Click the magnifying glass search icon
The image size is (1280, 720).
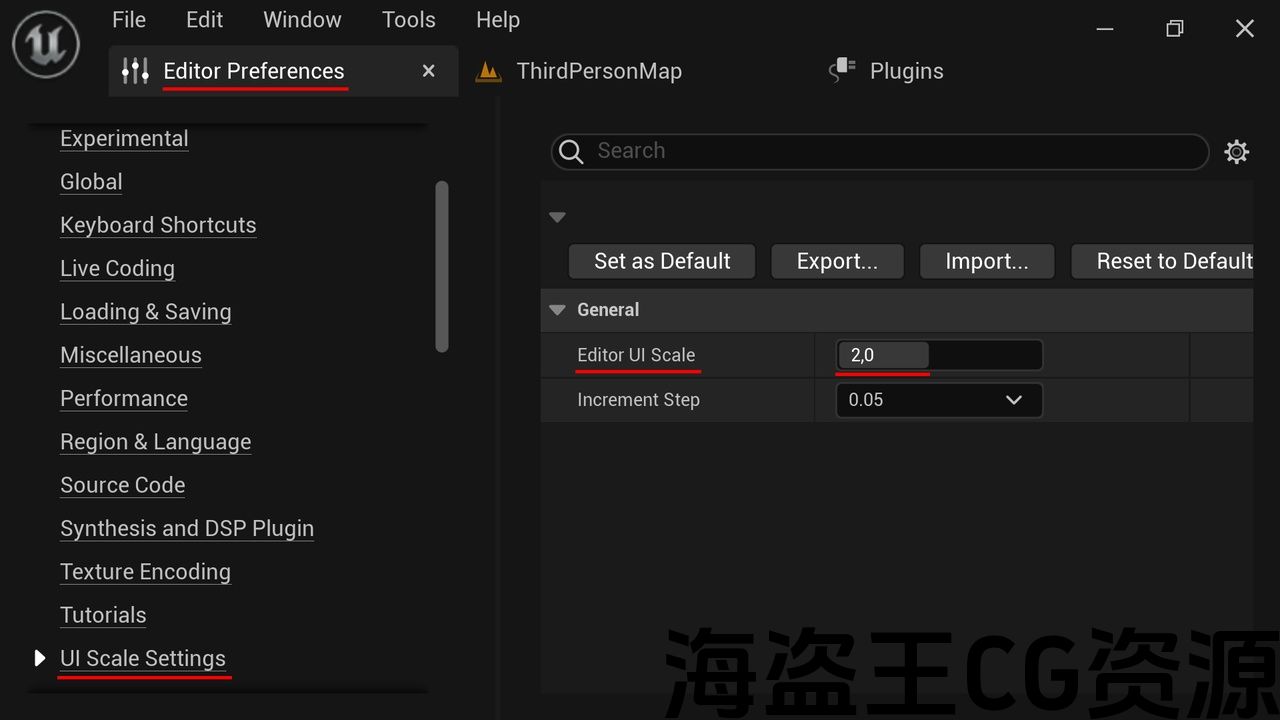tap(571, 152)
